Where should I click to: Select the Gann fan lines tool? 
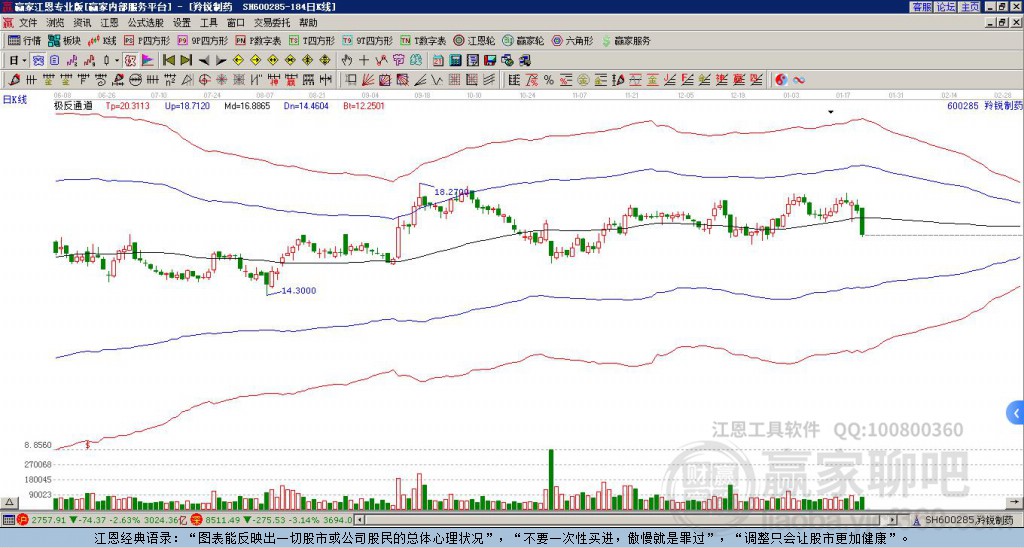coord(368,80)
